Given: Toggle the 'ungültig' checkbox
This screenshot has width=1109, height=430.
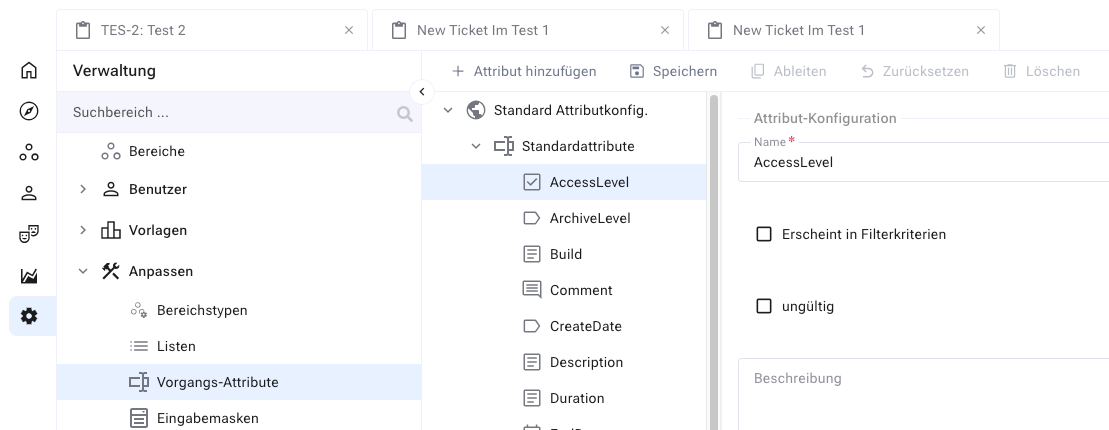Looking at the screenshot, I should point(764,306).
